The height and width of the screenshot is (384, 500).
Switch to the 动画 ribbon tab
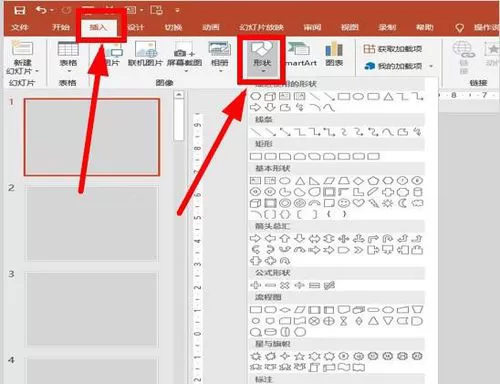point(211,28)
